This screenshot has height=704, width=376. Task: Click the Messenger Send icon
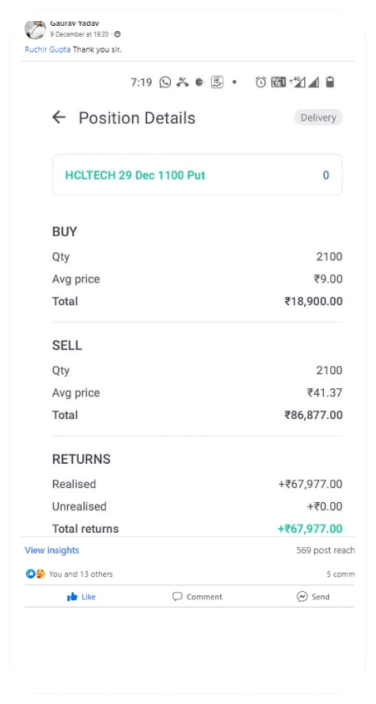(302, 597)
